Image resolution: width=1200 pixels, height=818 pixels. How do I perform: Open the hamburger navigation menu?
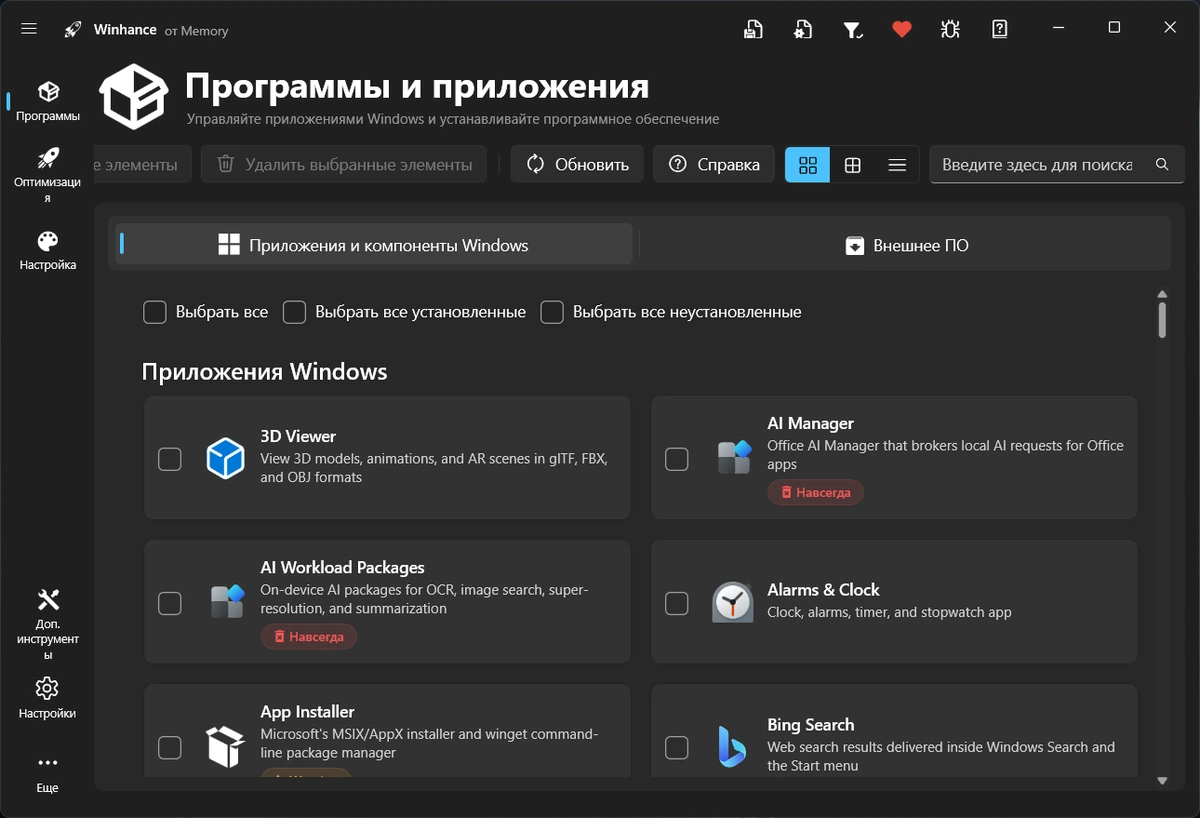click(29, 29)
